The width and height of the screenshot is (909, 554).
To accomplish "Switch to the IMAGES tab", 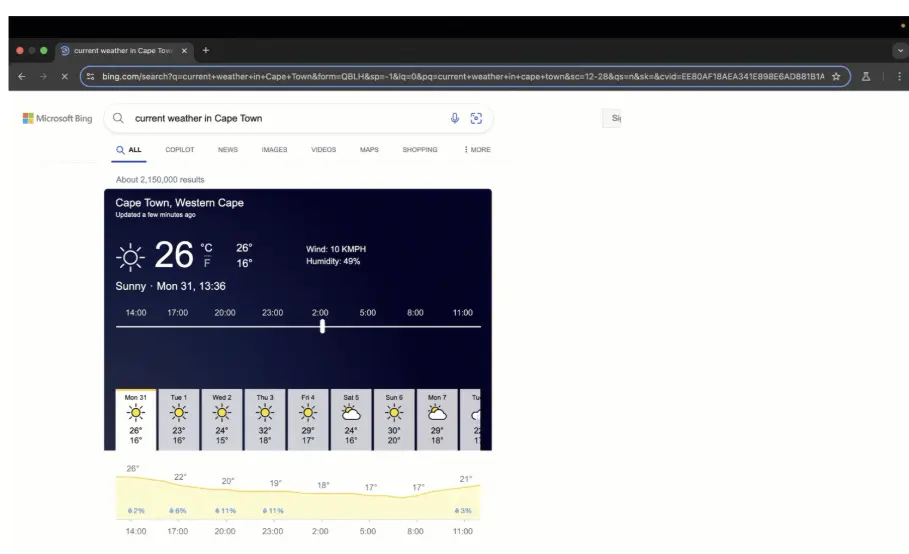I will [273, 150].
